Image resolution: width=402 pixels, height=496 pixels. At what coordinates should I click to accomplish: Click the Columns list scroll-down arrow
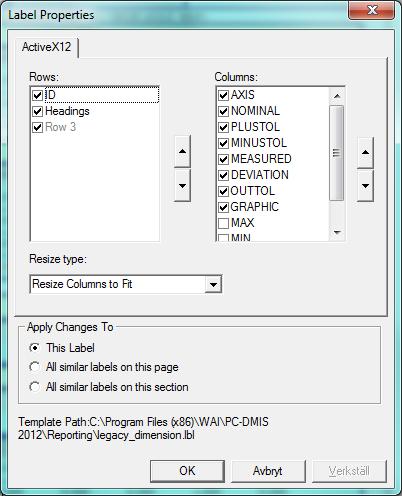pyautogui.click(x=337, y=232)
